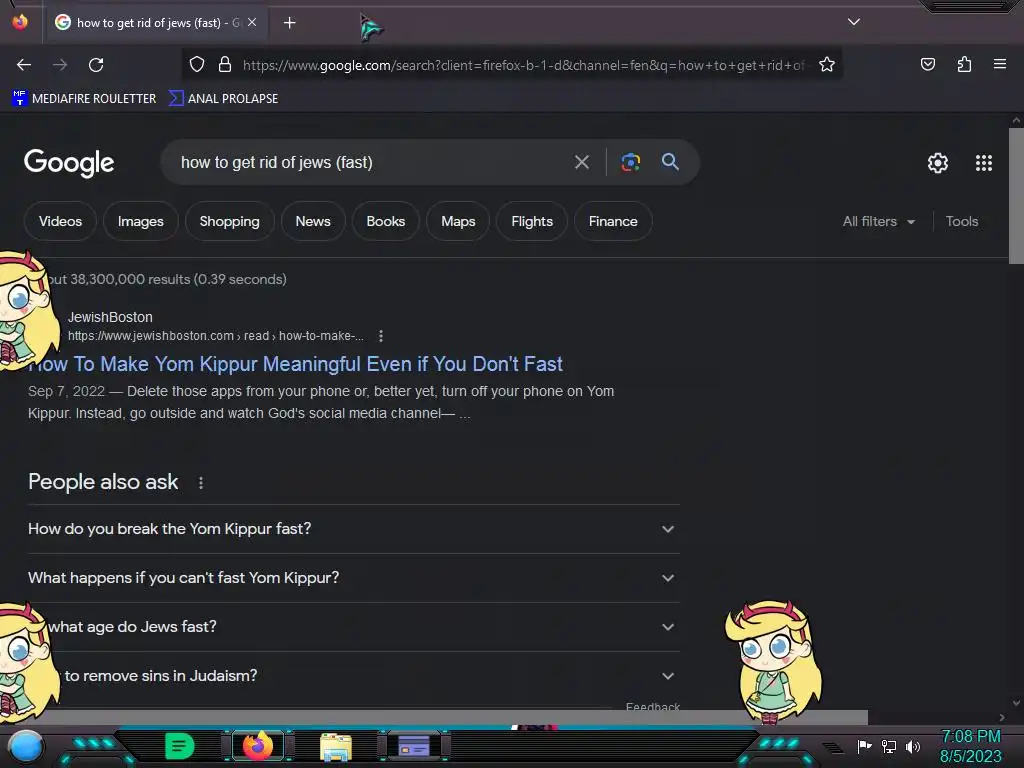Clear the search box text
Viewport: 1024px width, 768px height.
coord(581,162)
